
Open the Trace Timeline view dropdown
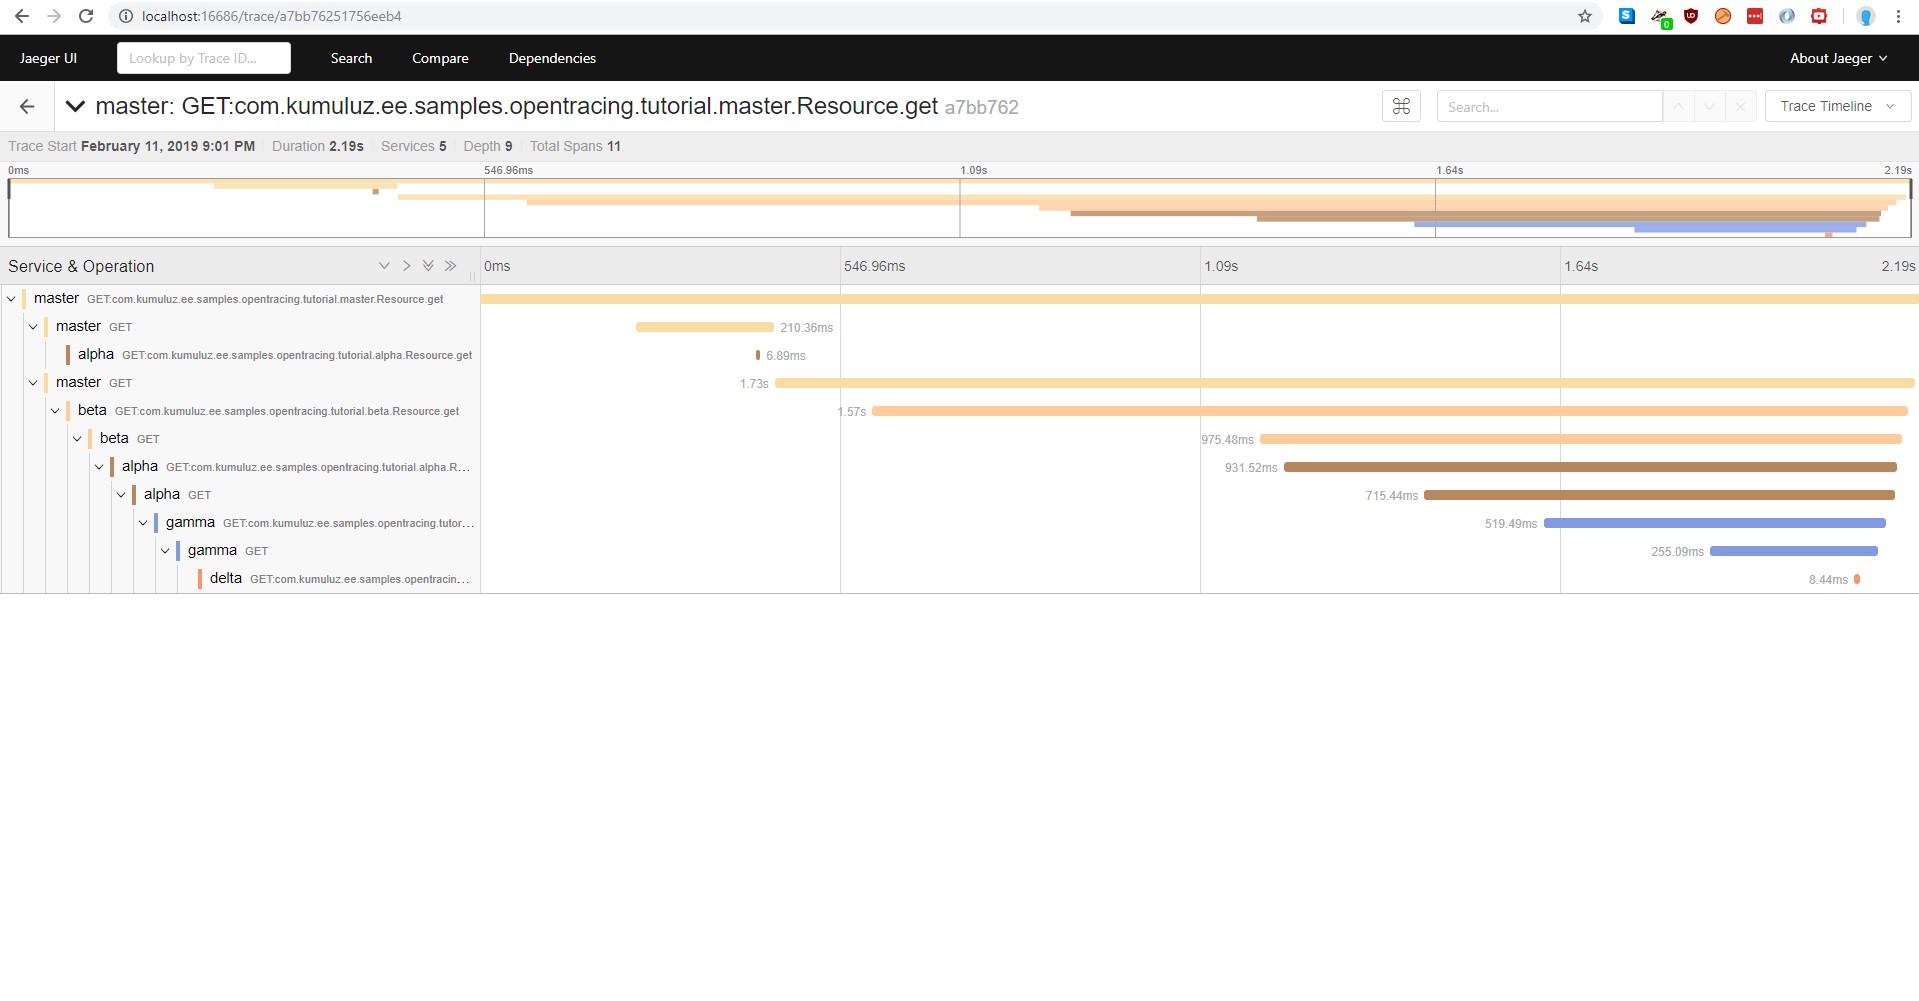tap(1837, 106)
